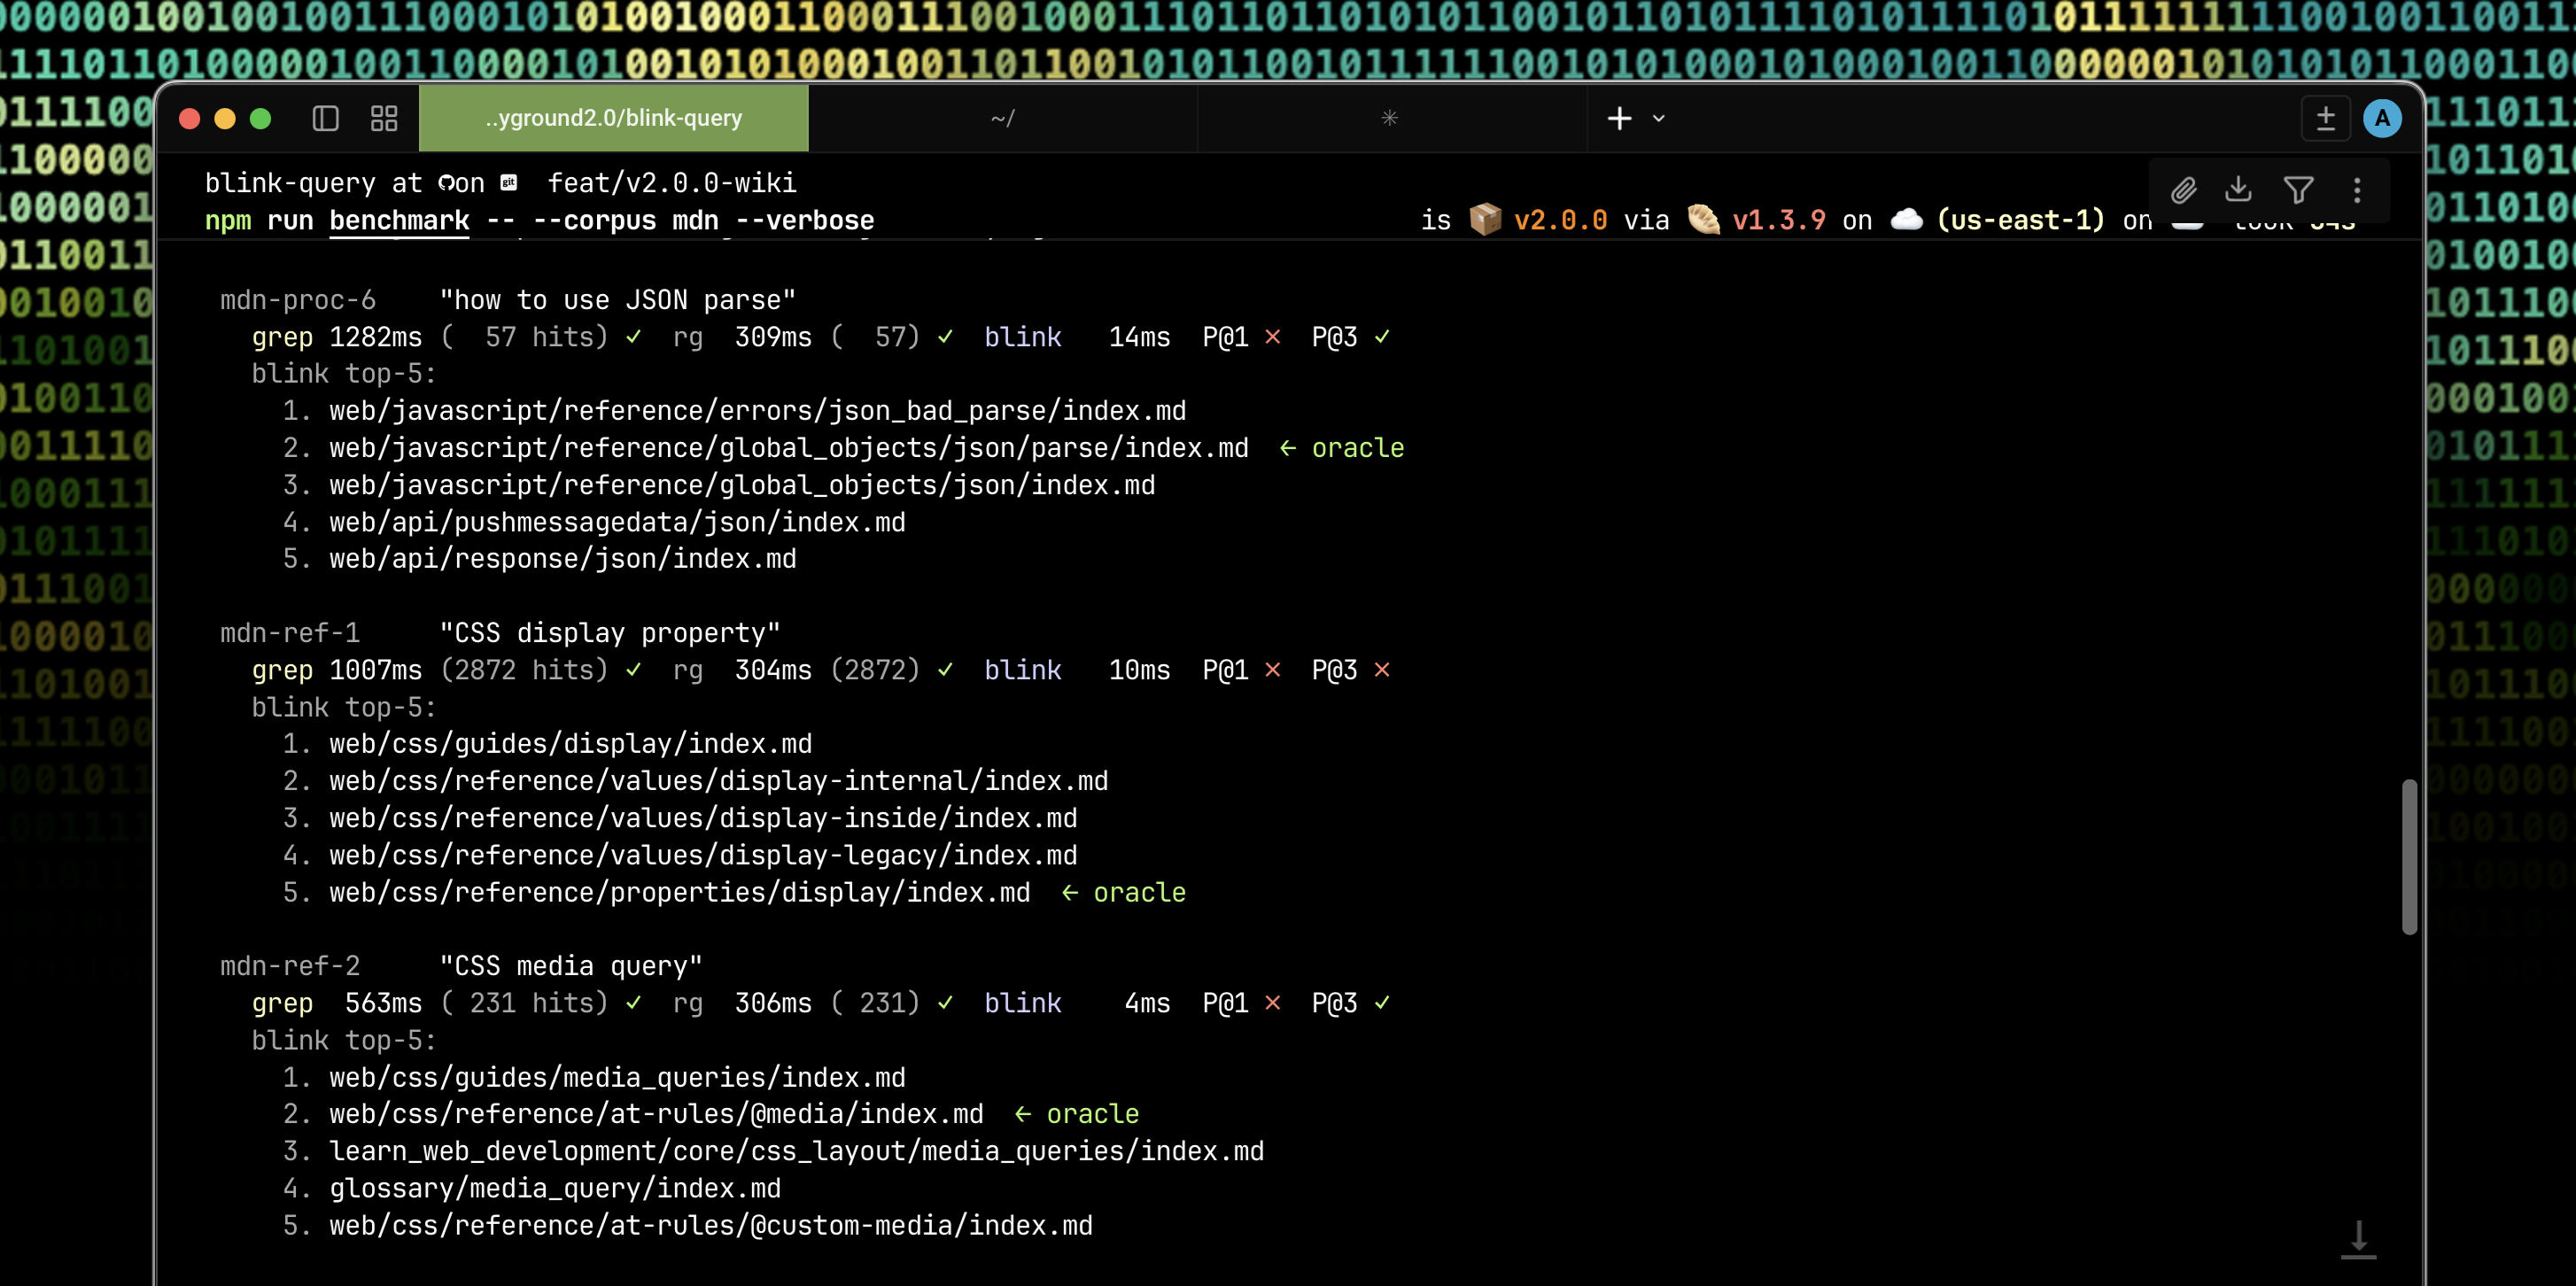
Task: Open the chevron dropdown beside the new-tab button
Action: point(1659,118)
